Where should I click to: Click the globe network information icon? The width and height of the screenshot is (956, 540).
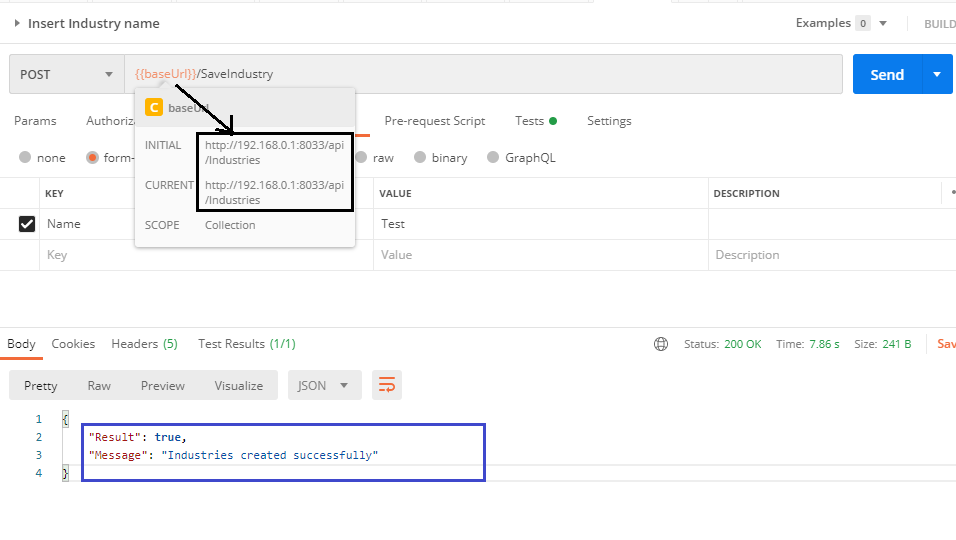pos(661,344)
